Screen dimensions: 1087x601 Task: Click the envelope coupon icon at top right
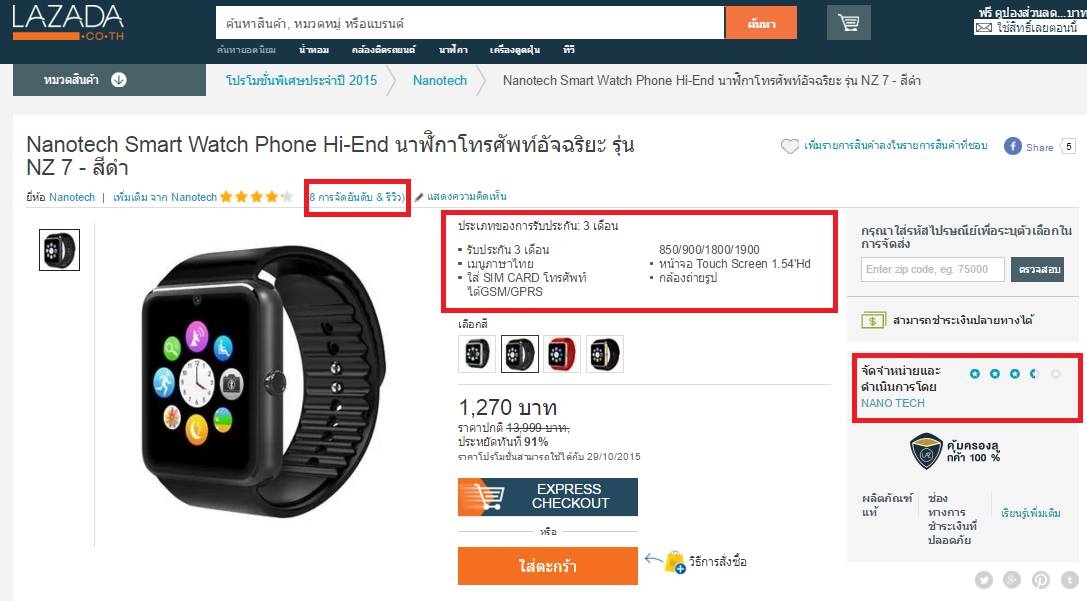click(983, 28)
